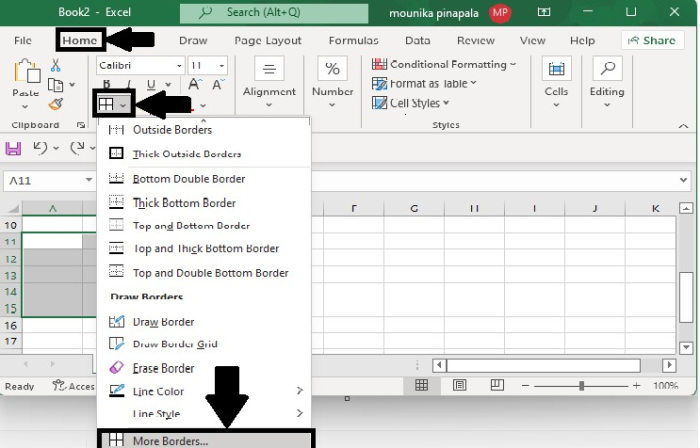Open More Borders dialog
The image size is (700, 448).
(206, 440)
